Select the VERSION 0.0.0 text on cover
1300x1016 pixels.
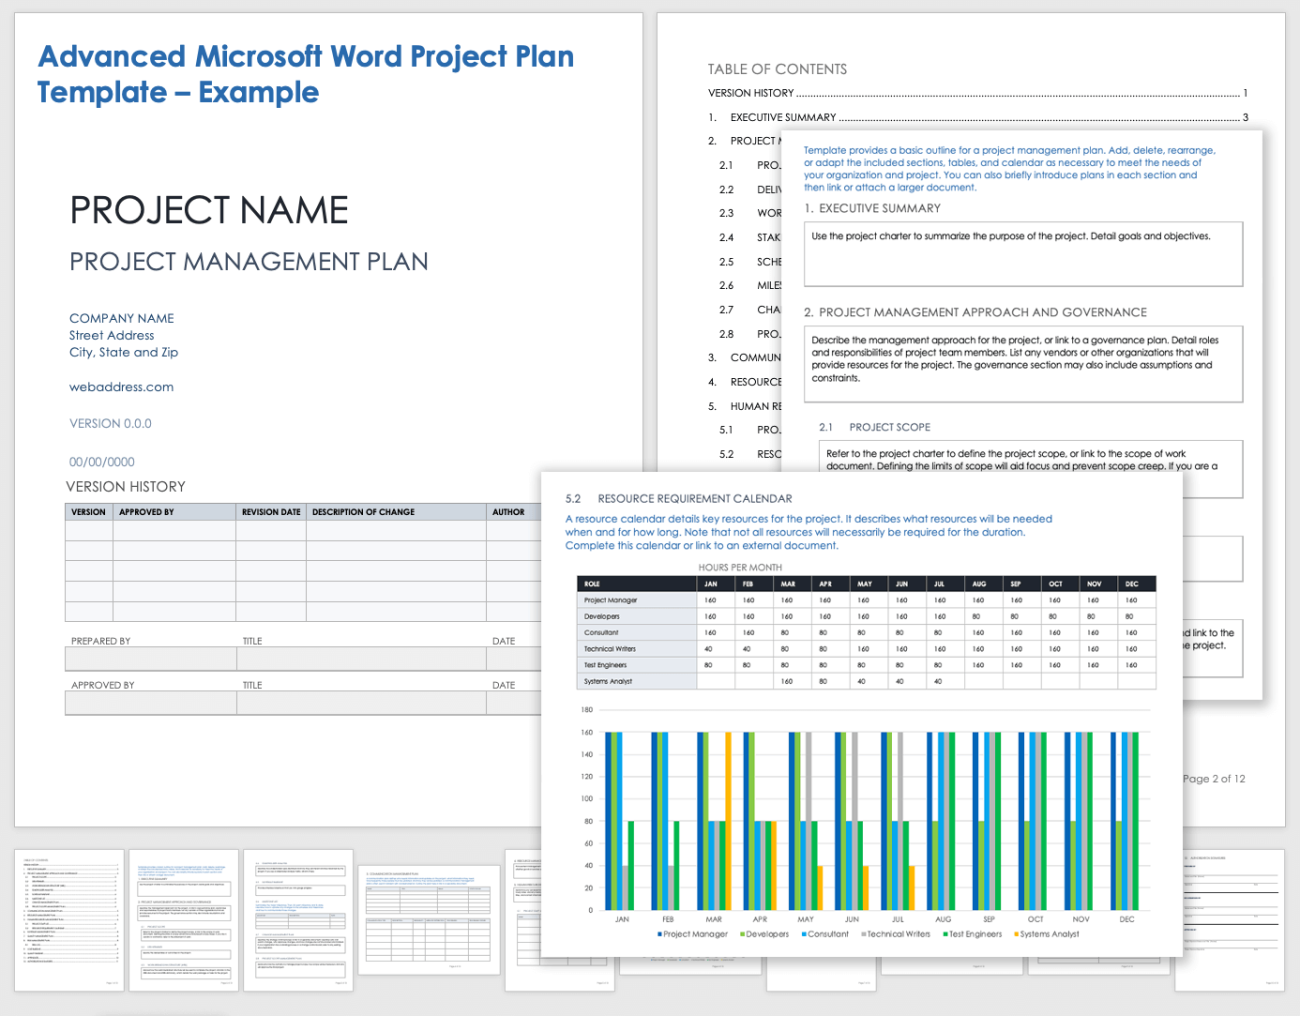pyautogui.click(x=110, y=424)
